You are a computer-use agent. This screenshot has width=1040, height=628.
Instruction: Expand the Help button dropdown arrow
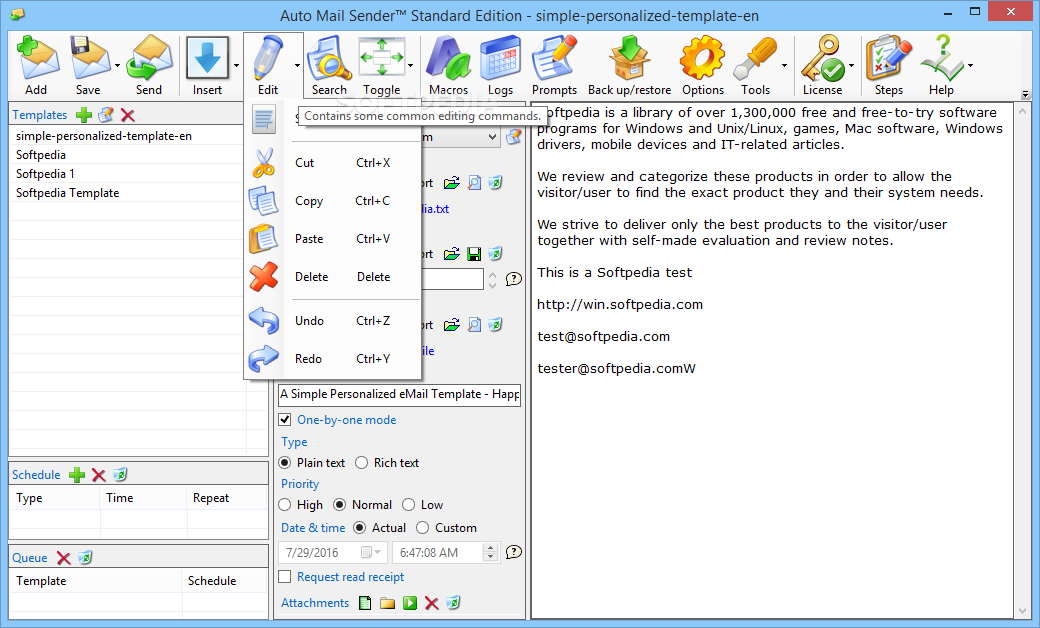coord(970,65)
